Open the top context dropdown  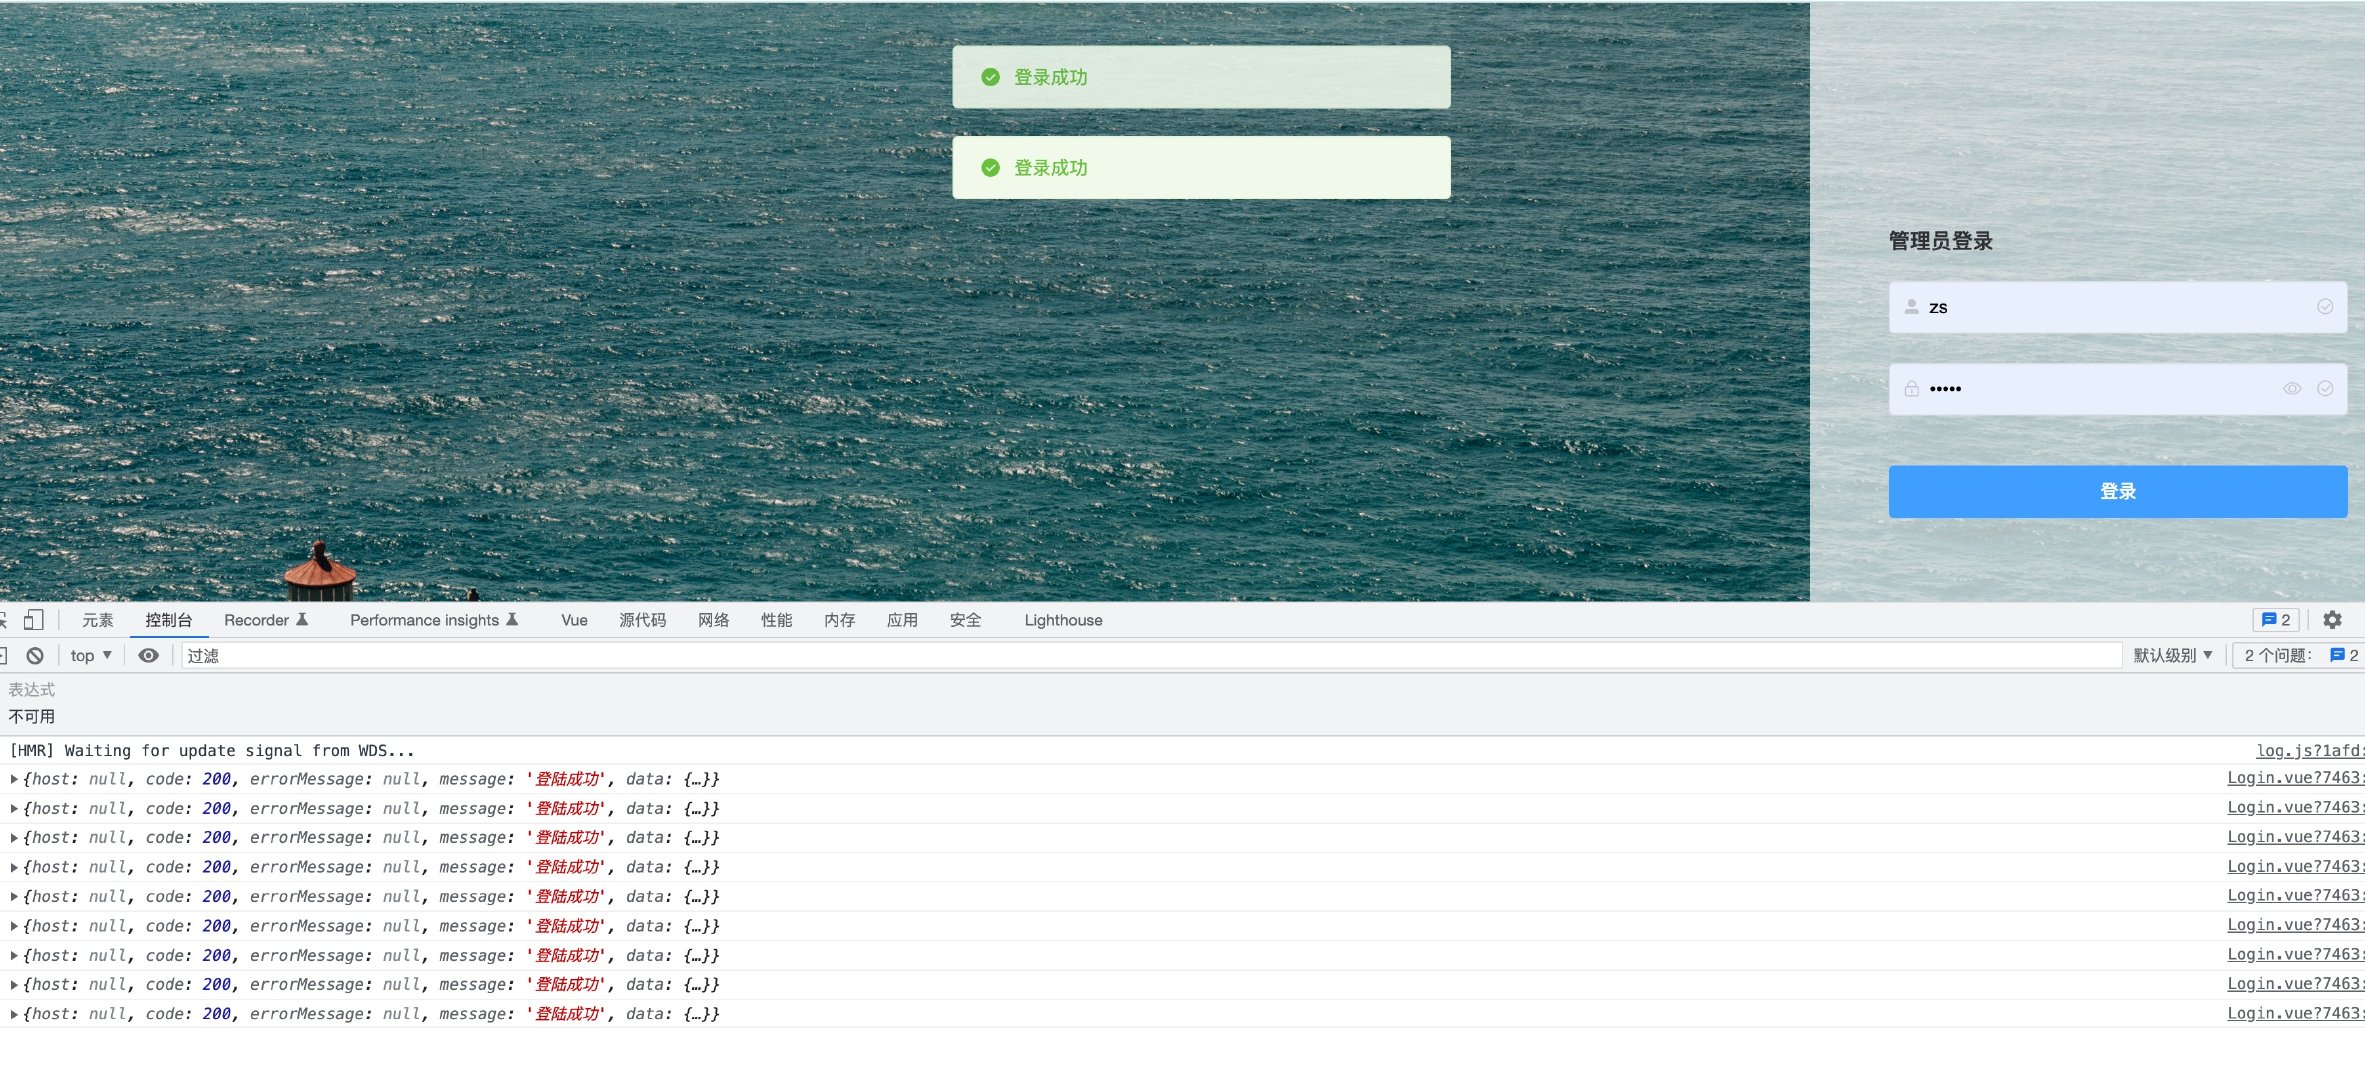[x=90, y=656]
